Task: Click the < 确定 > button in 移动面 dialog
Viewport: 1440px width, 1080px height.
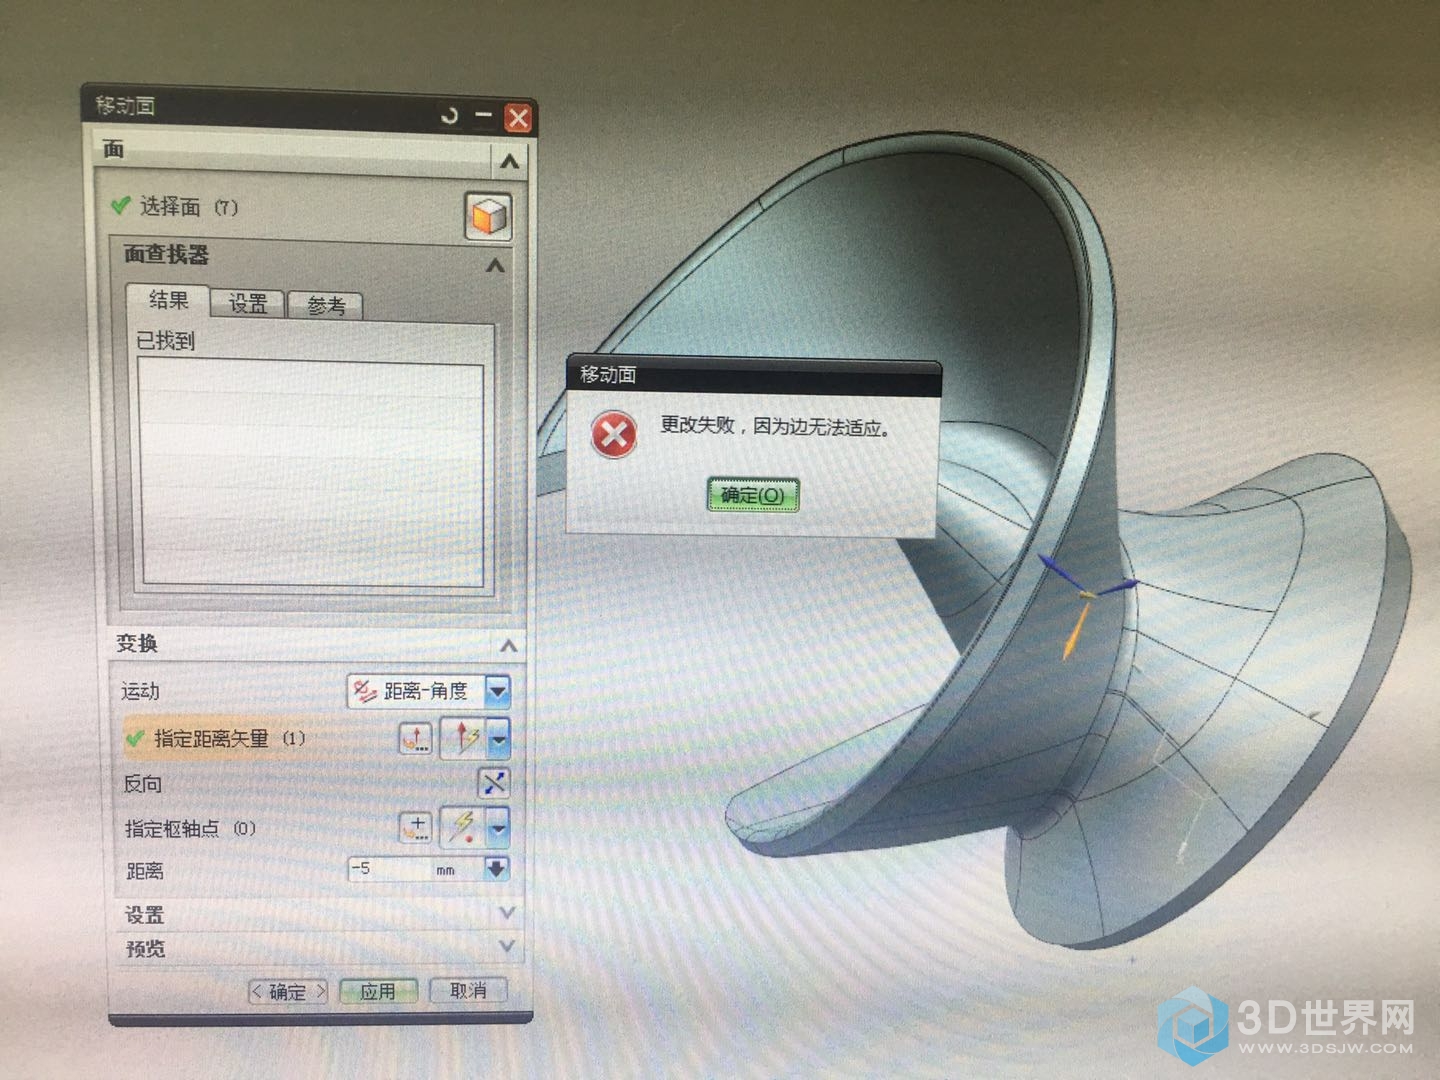Action: (288, 991)
